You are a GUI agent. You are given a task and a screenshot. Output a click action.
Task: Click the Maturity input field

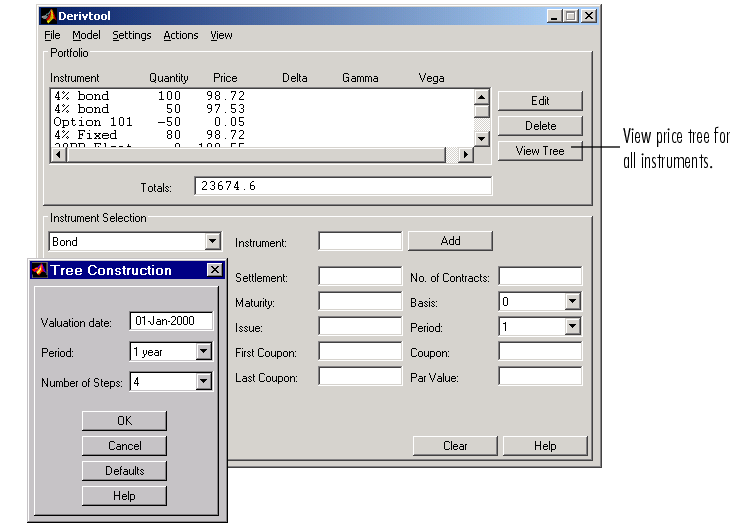pos(360,301)
